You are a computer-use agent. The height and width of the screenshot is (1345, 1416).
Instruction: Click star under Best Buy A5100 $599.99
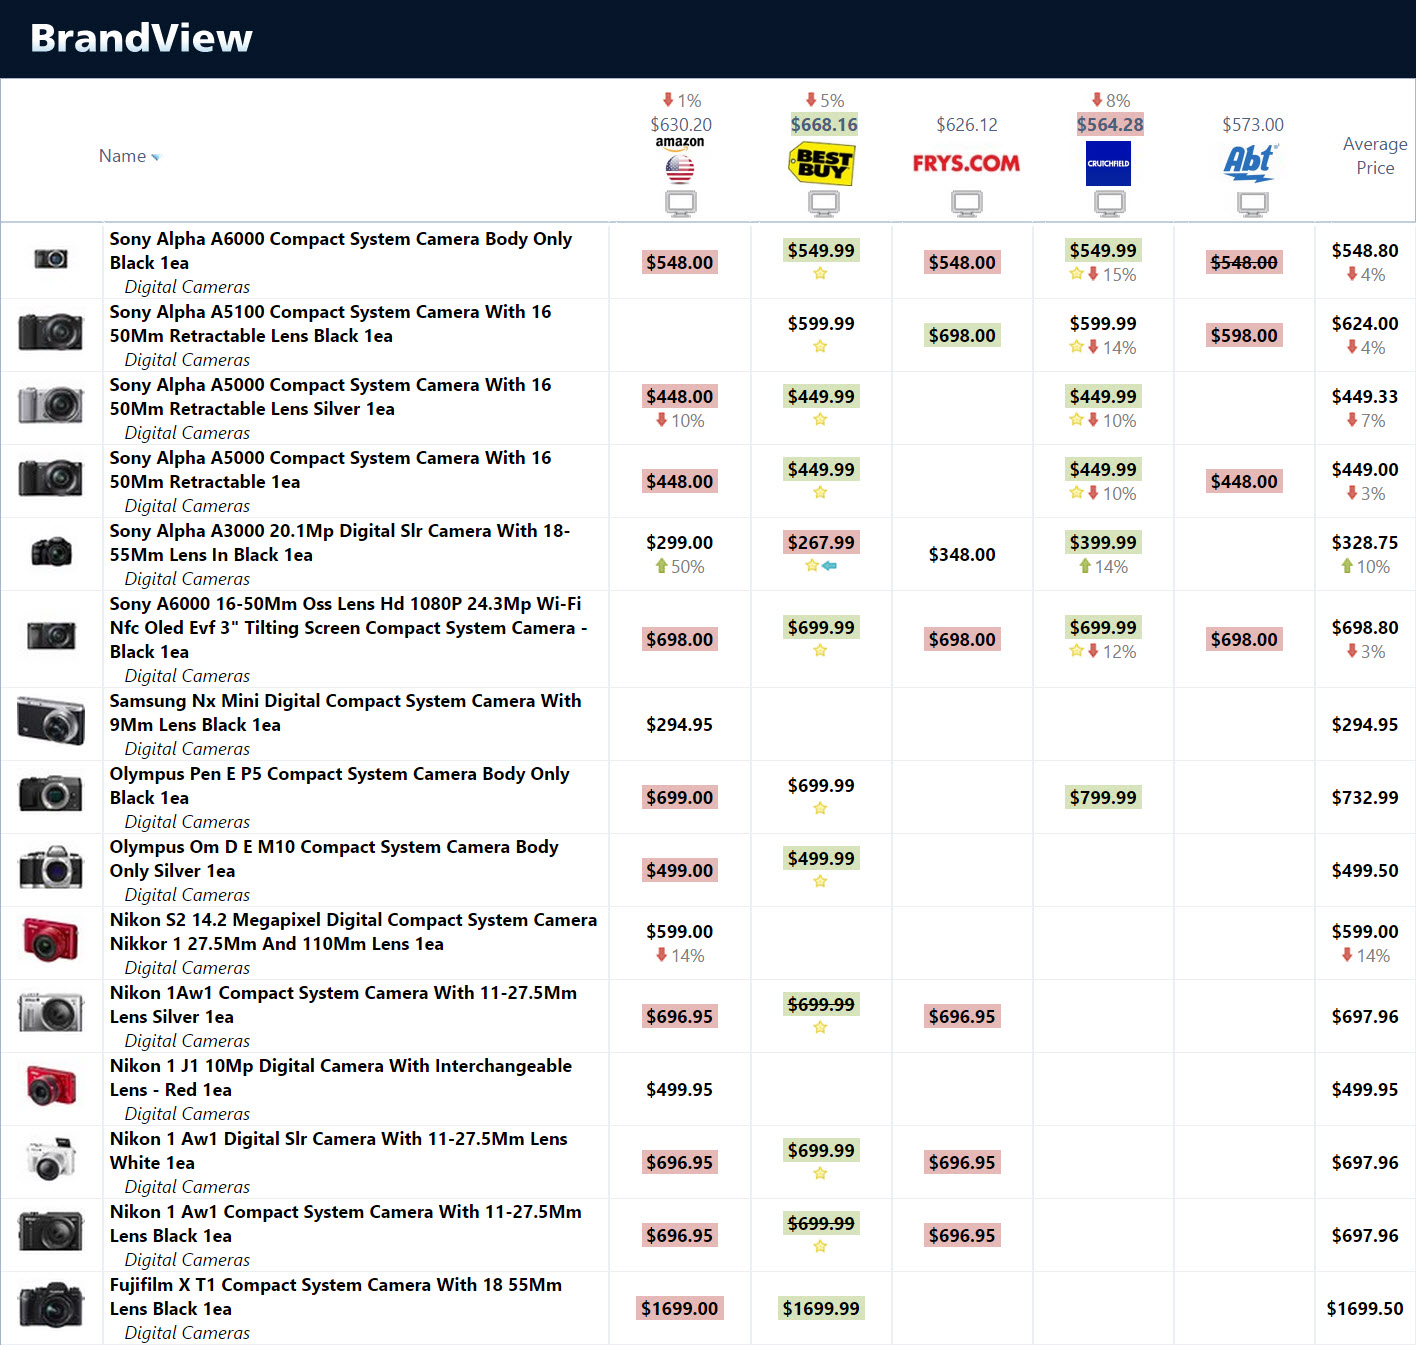pos(820,346)
